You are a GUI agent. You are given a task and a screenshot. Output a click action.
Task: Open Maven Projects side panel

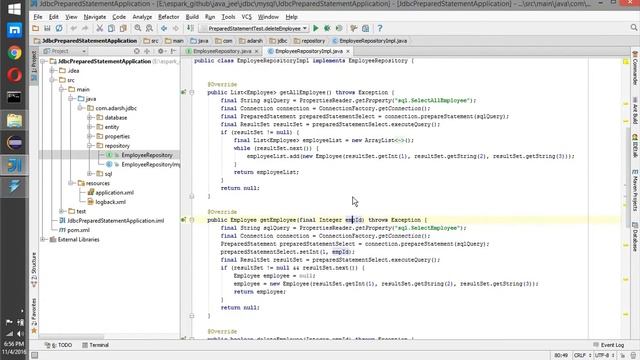635,190
